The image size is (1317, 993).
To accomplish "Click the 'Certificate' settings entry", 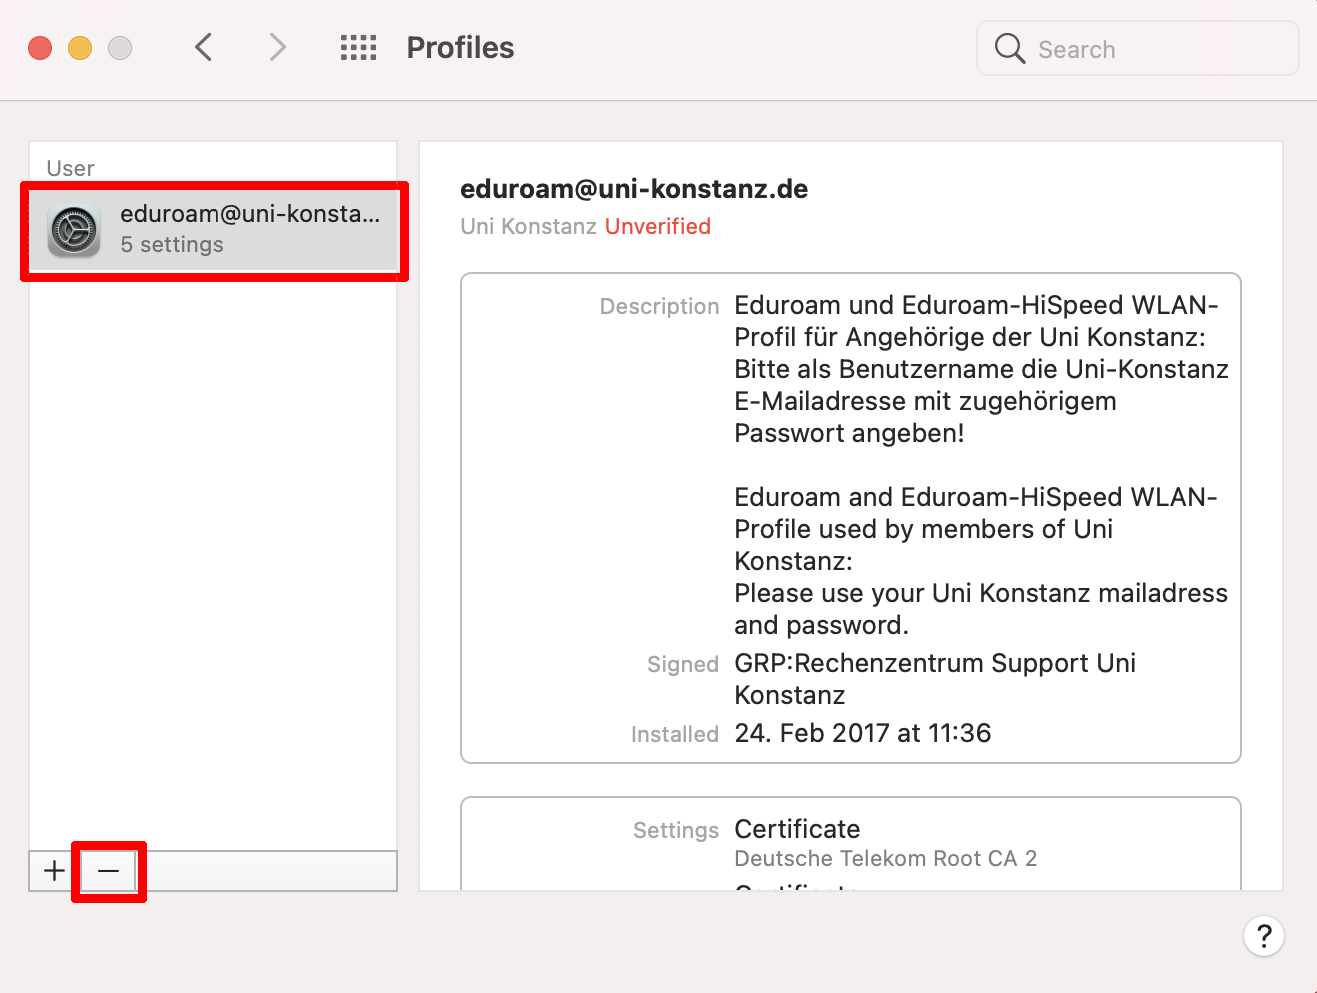I will 797,829.
